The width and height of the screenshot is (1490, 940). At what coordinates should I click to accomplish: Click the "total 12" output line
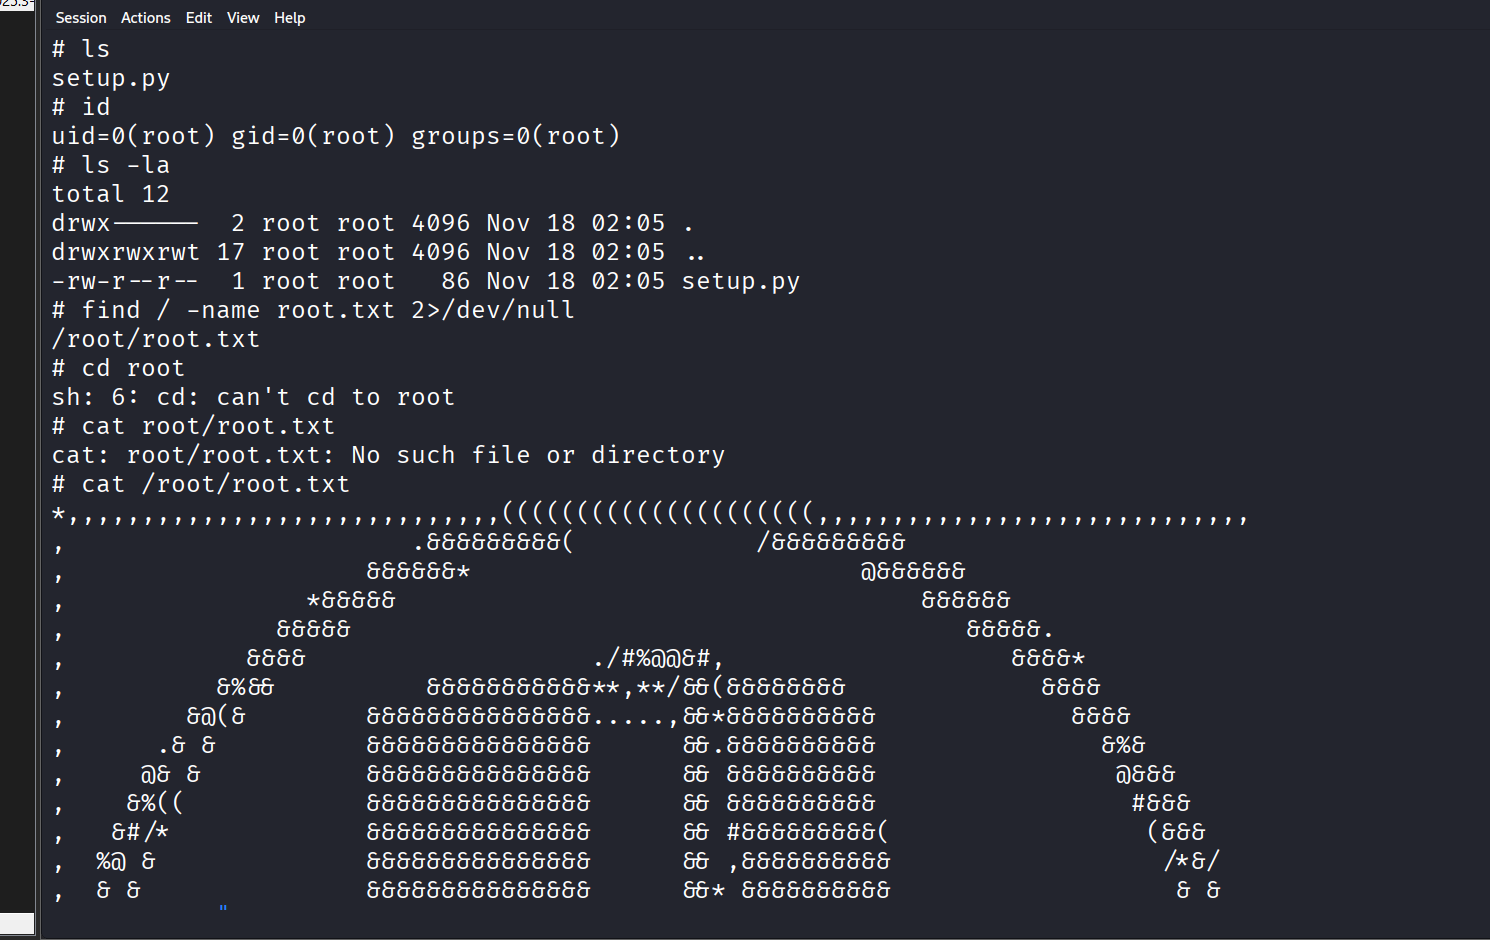point(111,194)
